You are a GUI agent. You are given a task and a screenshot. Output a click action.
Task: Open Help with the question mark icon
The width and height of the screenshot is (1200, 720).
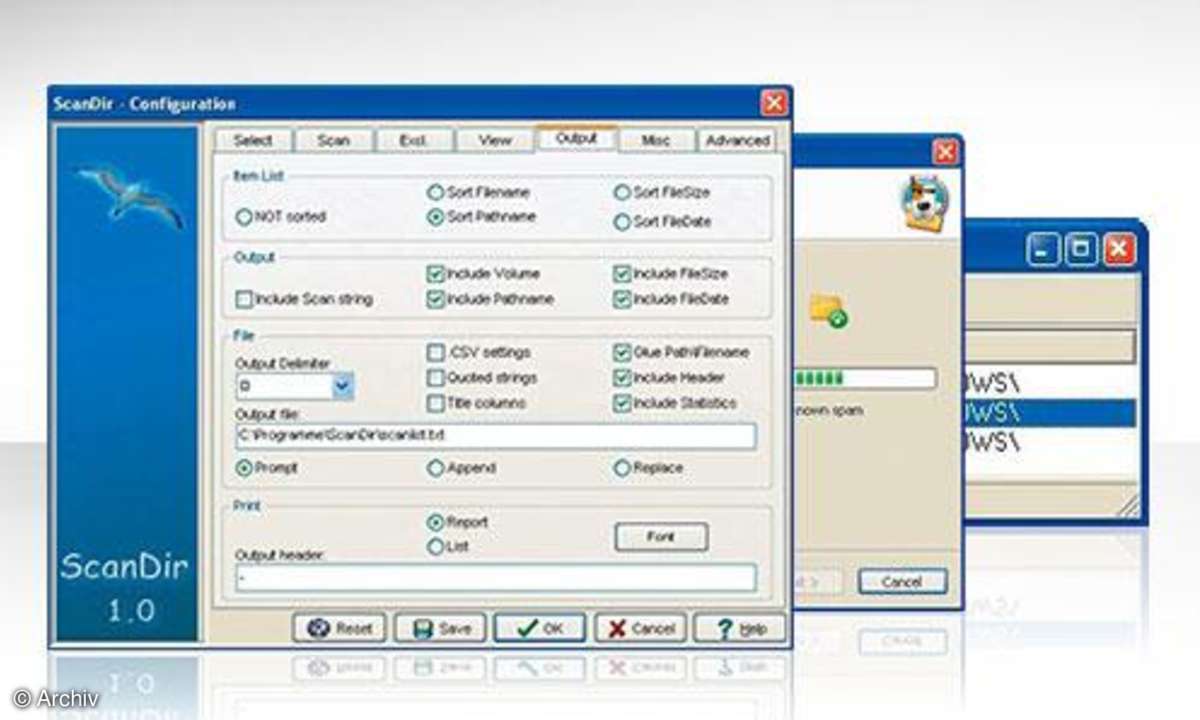(x=740, y=628)
